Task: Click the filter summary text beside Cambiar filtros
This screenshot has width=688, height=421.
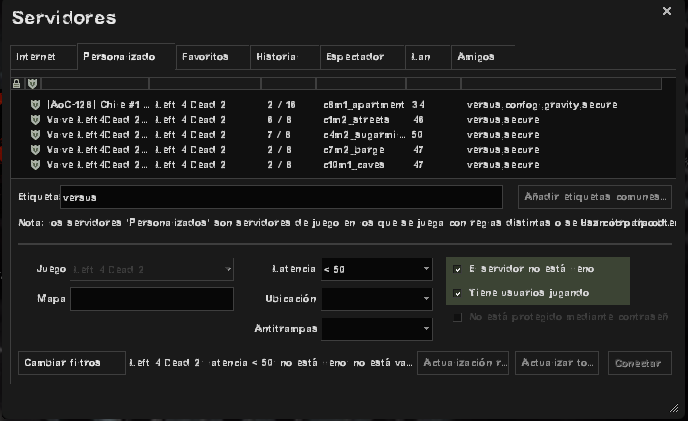Action: click(271, 363)
